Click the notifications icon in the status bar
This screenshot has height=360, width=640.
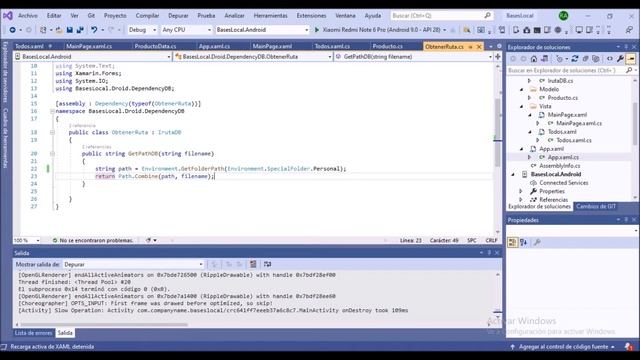pyautogui.click(x=629, y=347)
